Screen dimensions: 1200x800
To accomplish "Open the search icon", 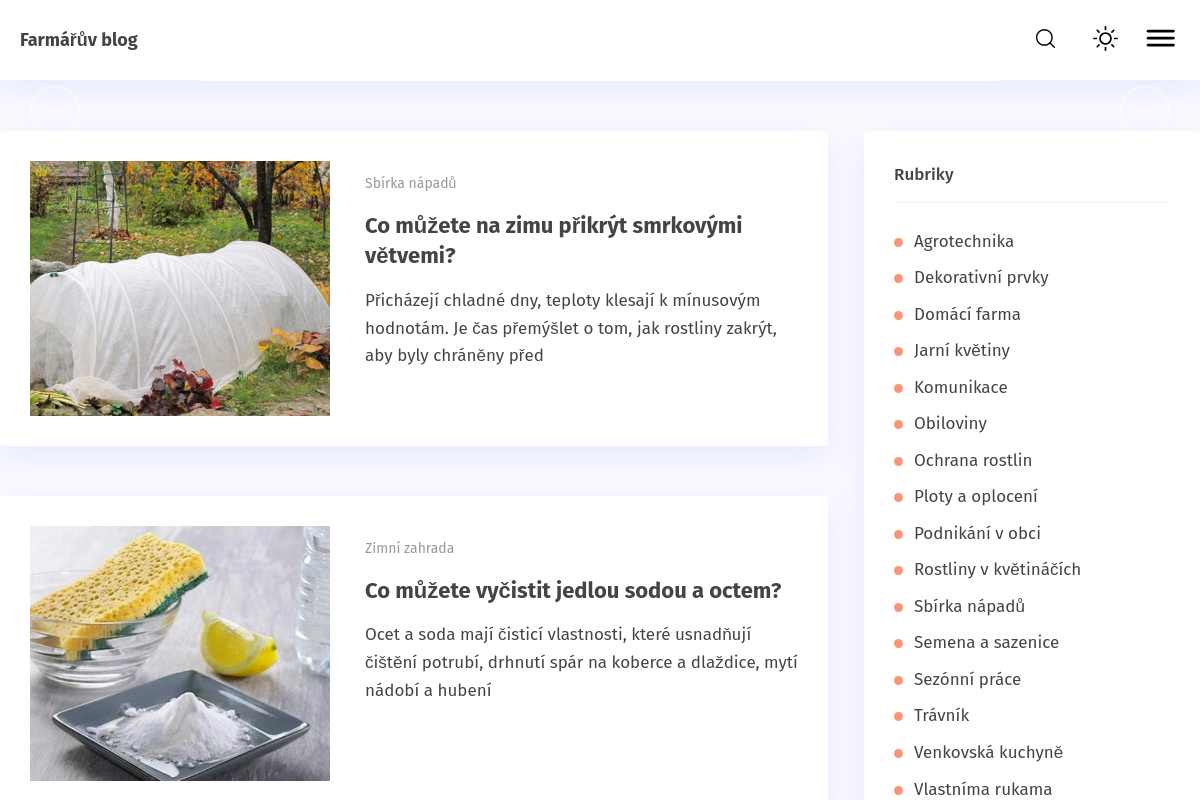I will (1045, 38).
